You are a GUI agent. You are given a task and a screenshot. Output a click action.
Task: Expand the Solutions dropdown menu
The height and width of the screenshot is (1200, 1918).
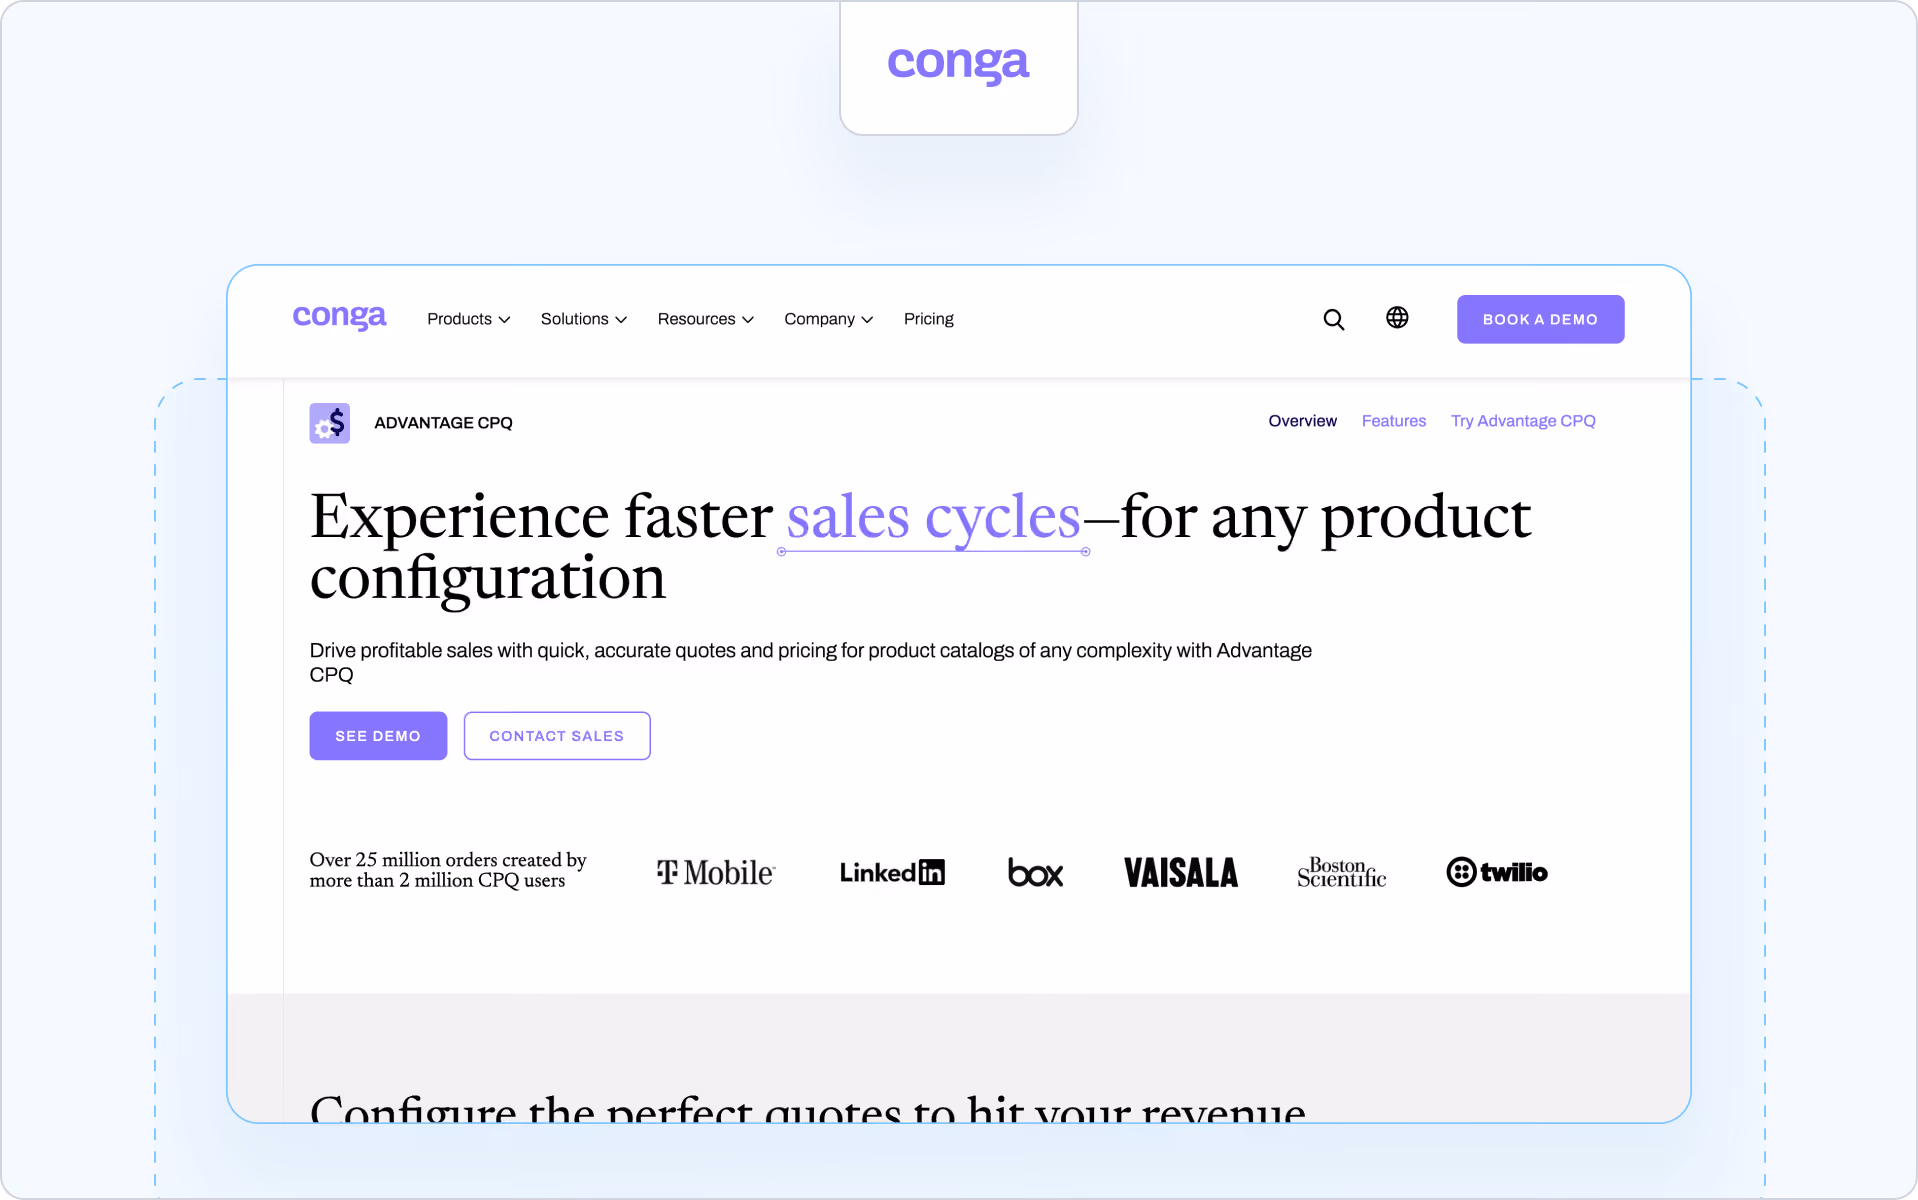584,319
